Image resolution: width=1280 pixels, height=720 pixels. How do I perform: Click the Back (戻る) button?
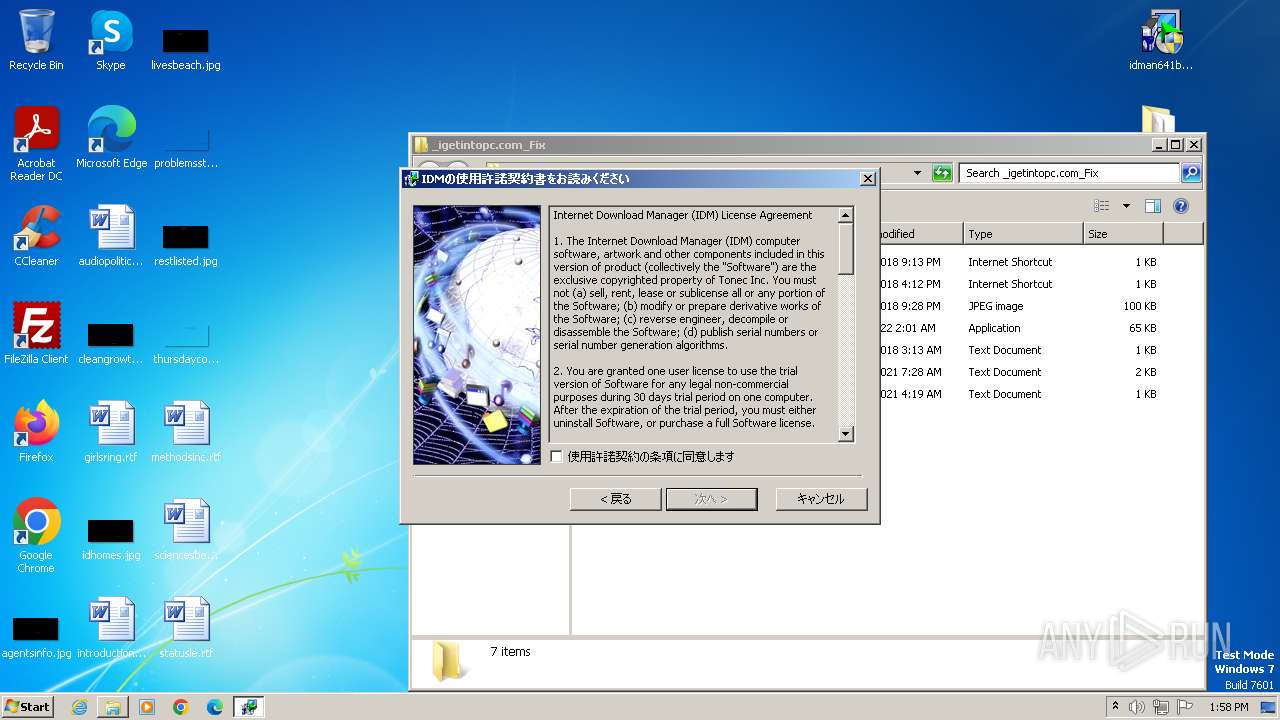(x=615, y=499)
